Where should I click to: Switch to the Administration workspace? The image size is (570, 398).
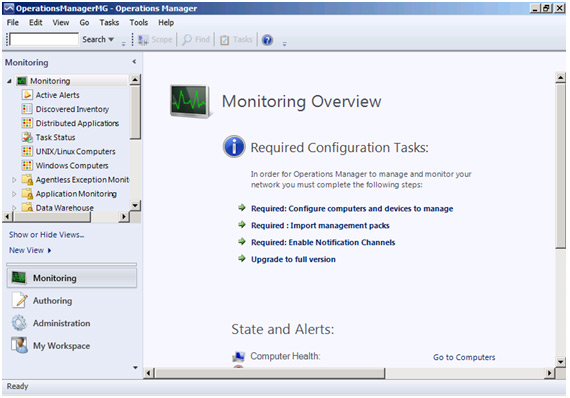[72, 323]
